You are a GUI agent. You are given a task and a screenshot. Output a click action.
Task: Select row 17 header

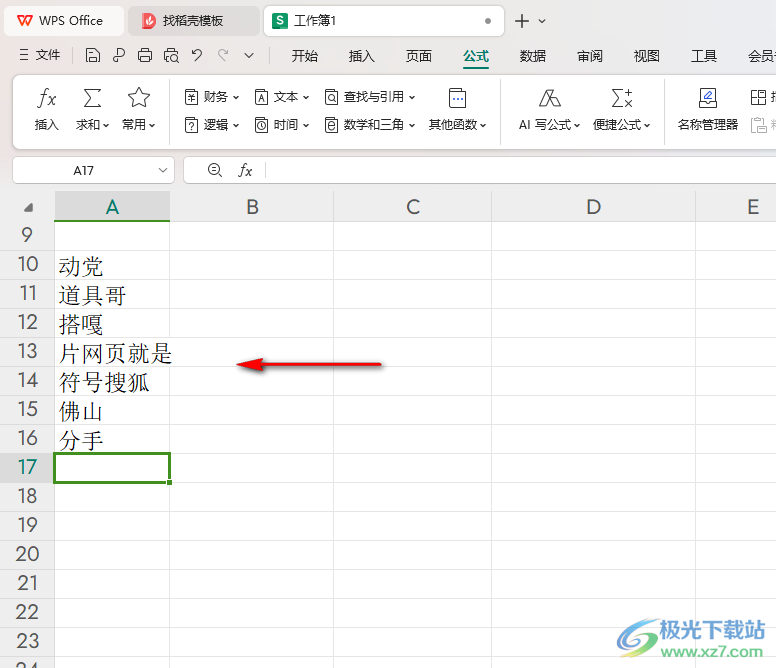27,468
